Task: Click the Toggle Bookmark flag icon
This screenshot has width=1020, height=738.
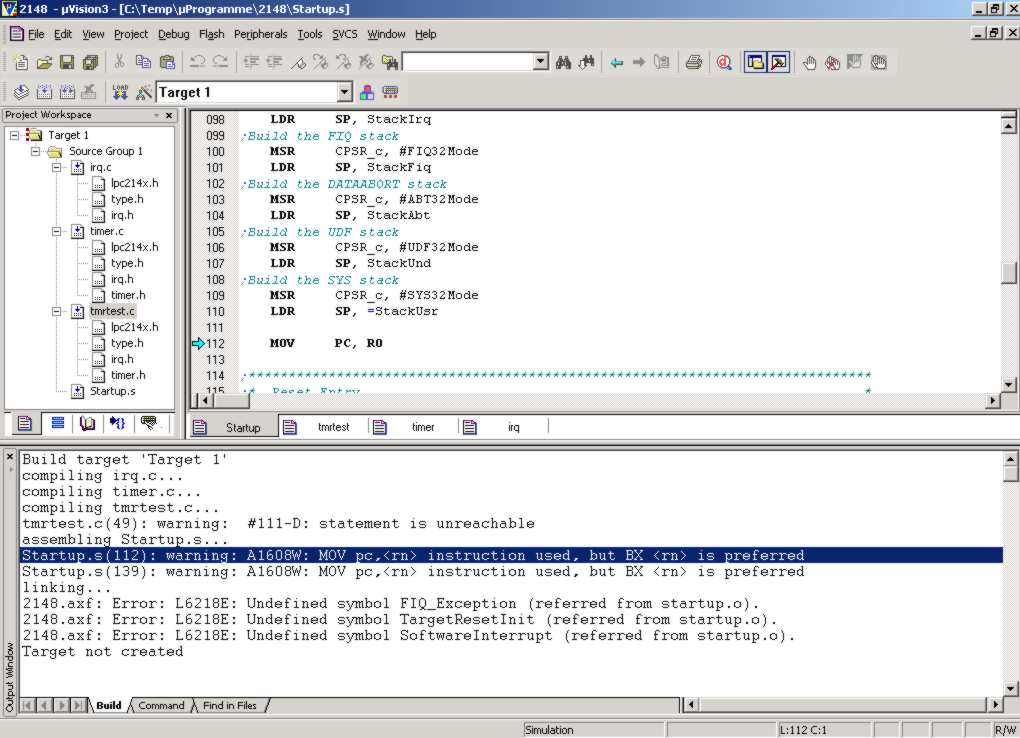Action: 299,62
